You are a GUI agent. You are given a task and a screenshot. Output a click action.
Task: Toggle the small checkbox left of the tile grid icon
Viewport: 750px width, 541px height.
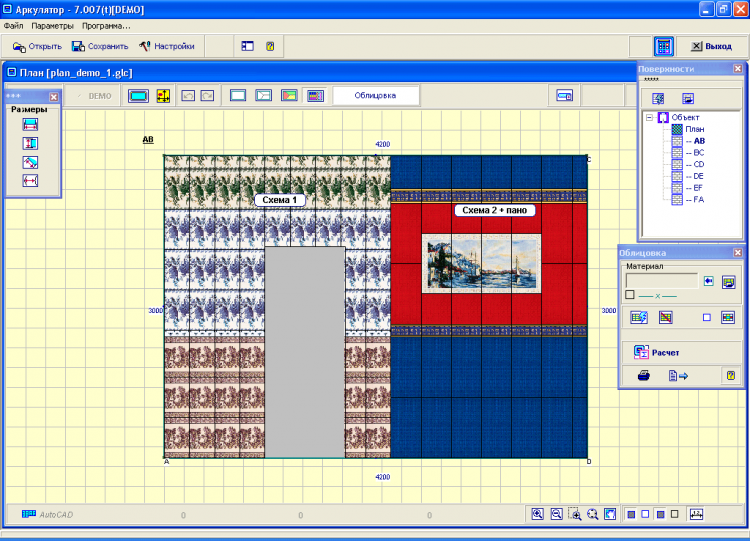tap(706, 318)
